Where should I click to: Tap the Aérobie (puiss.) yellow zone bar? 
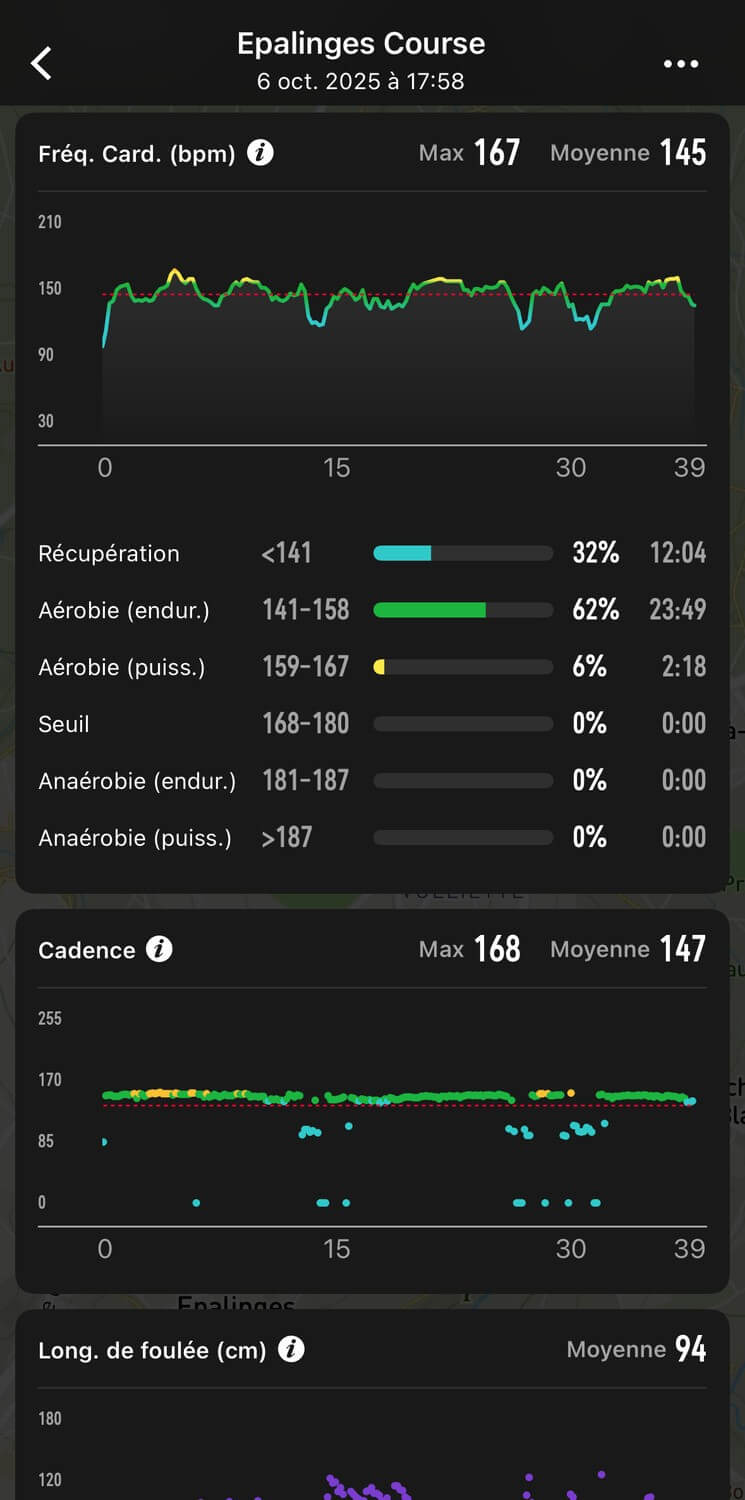click(x=462, y=667)
